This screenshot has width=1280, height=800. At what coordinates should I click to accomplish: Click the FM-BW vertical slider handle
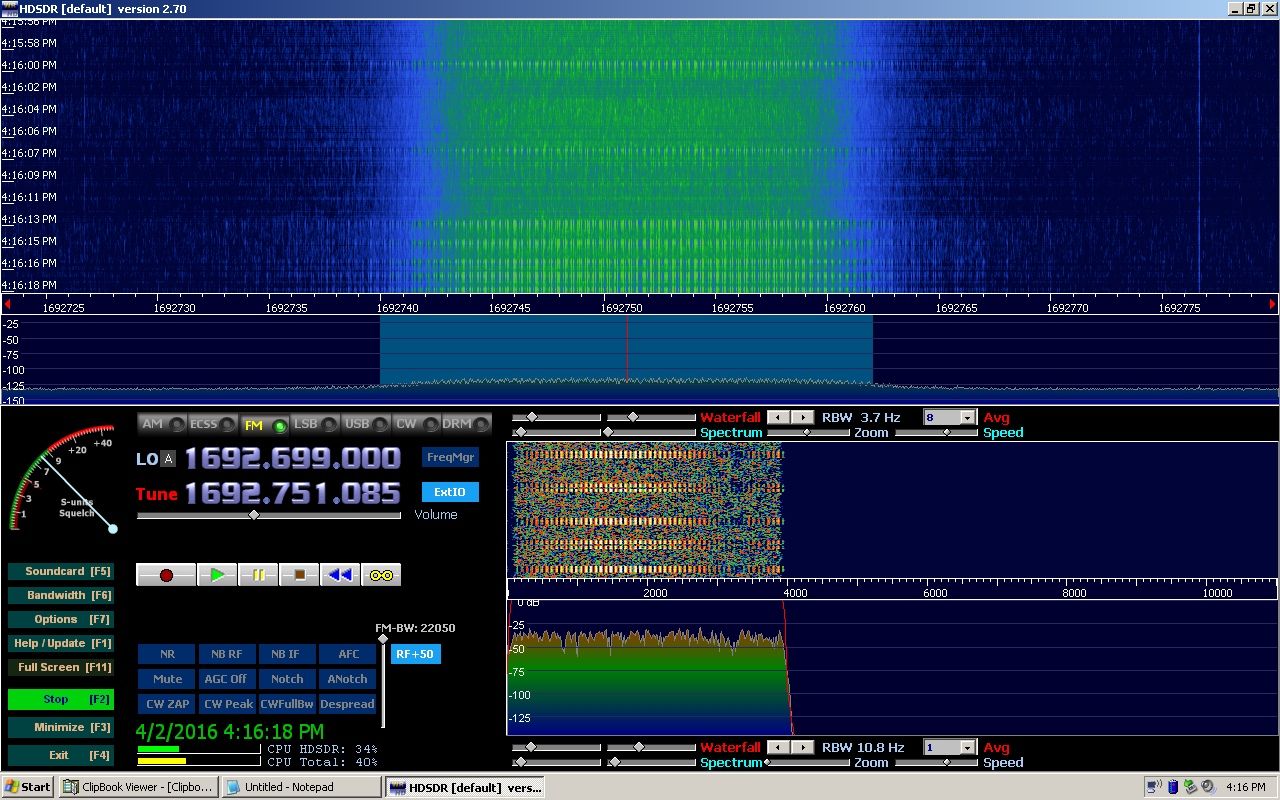pos(382,639)
